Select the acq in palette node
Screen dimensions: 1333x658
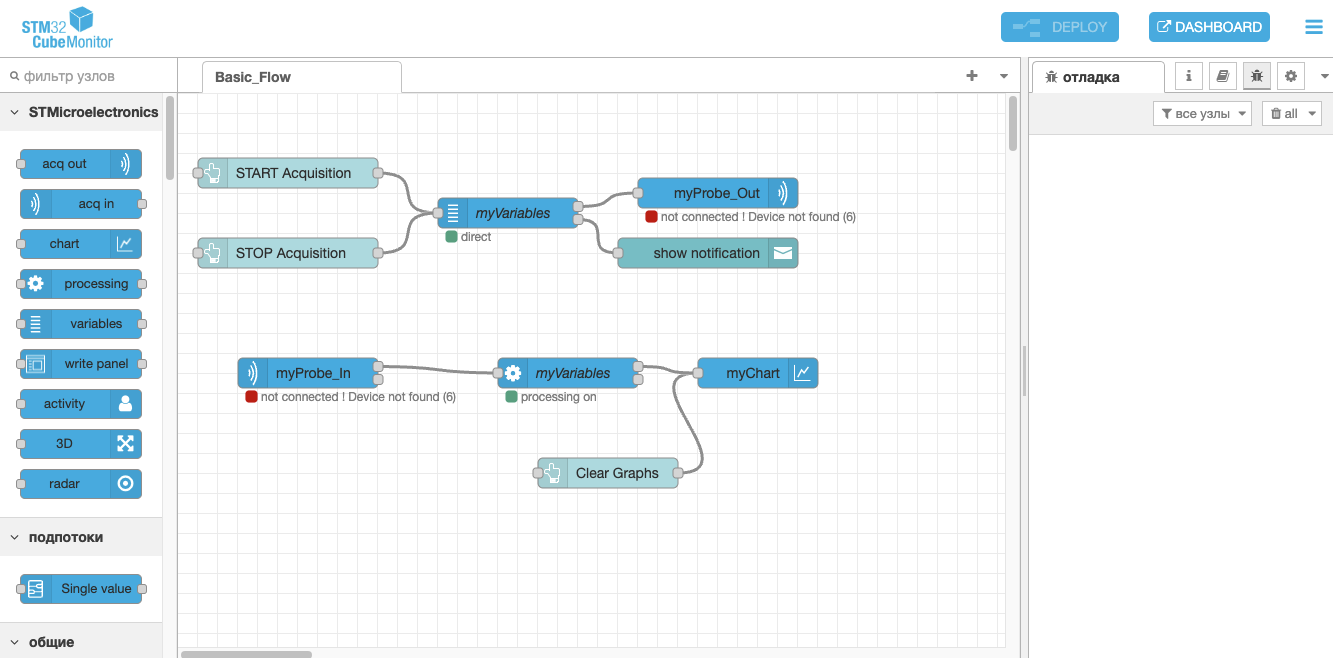[x=81, y=204]
